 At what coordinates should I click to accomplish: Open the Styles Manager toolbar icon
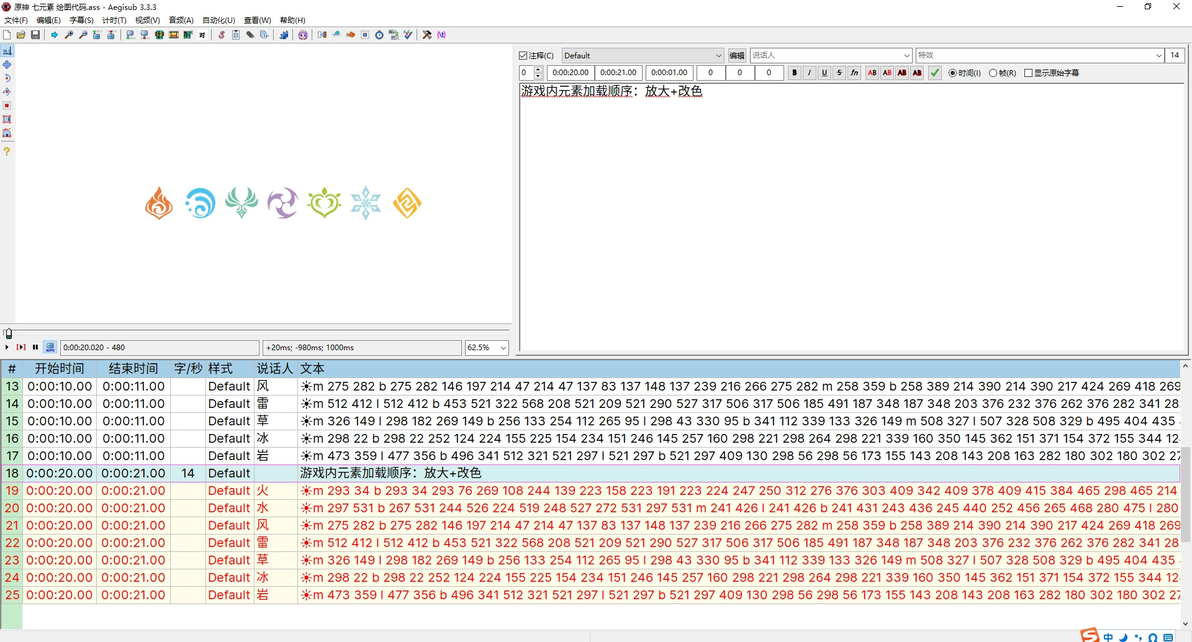click(221, 35)
